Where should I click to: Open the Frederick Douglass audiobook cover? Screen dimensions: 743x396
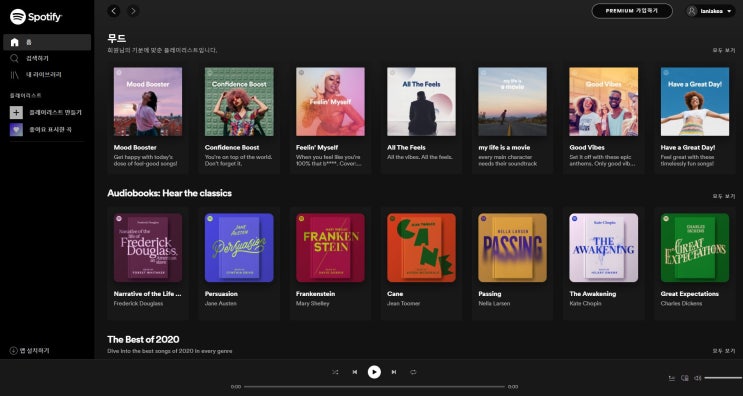click(x=148, y=248)
